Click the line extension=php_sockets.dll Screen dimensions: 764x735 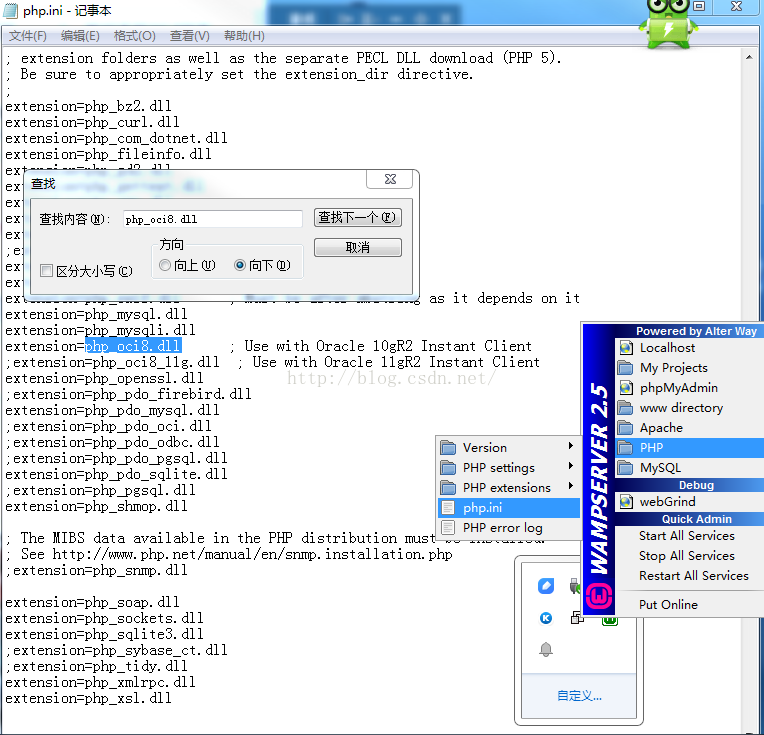[104, 618]
